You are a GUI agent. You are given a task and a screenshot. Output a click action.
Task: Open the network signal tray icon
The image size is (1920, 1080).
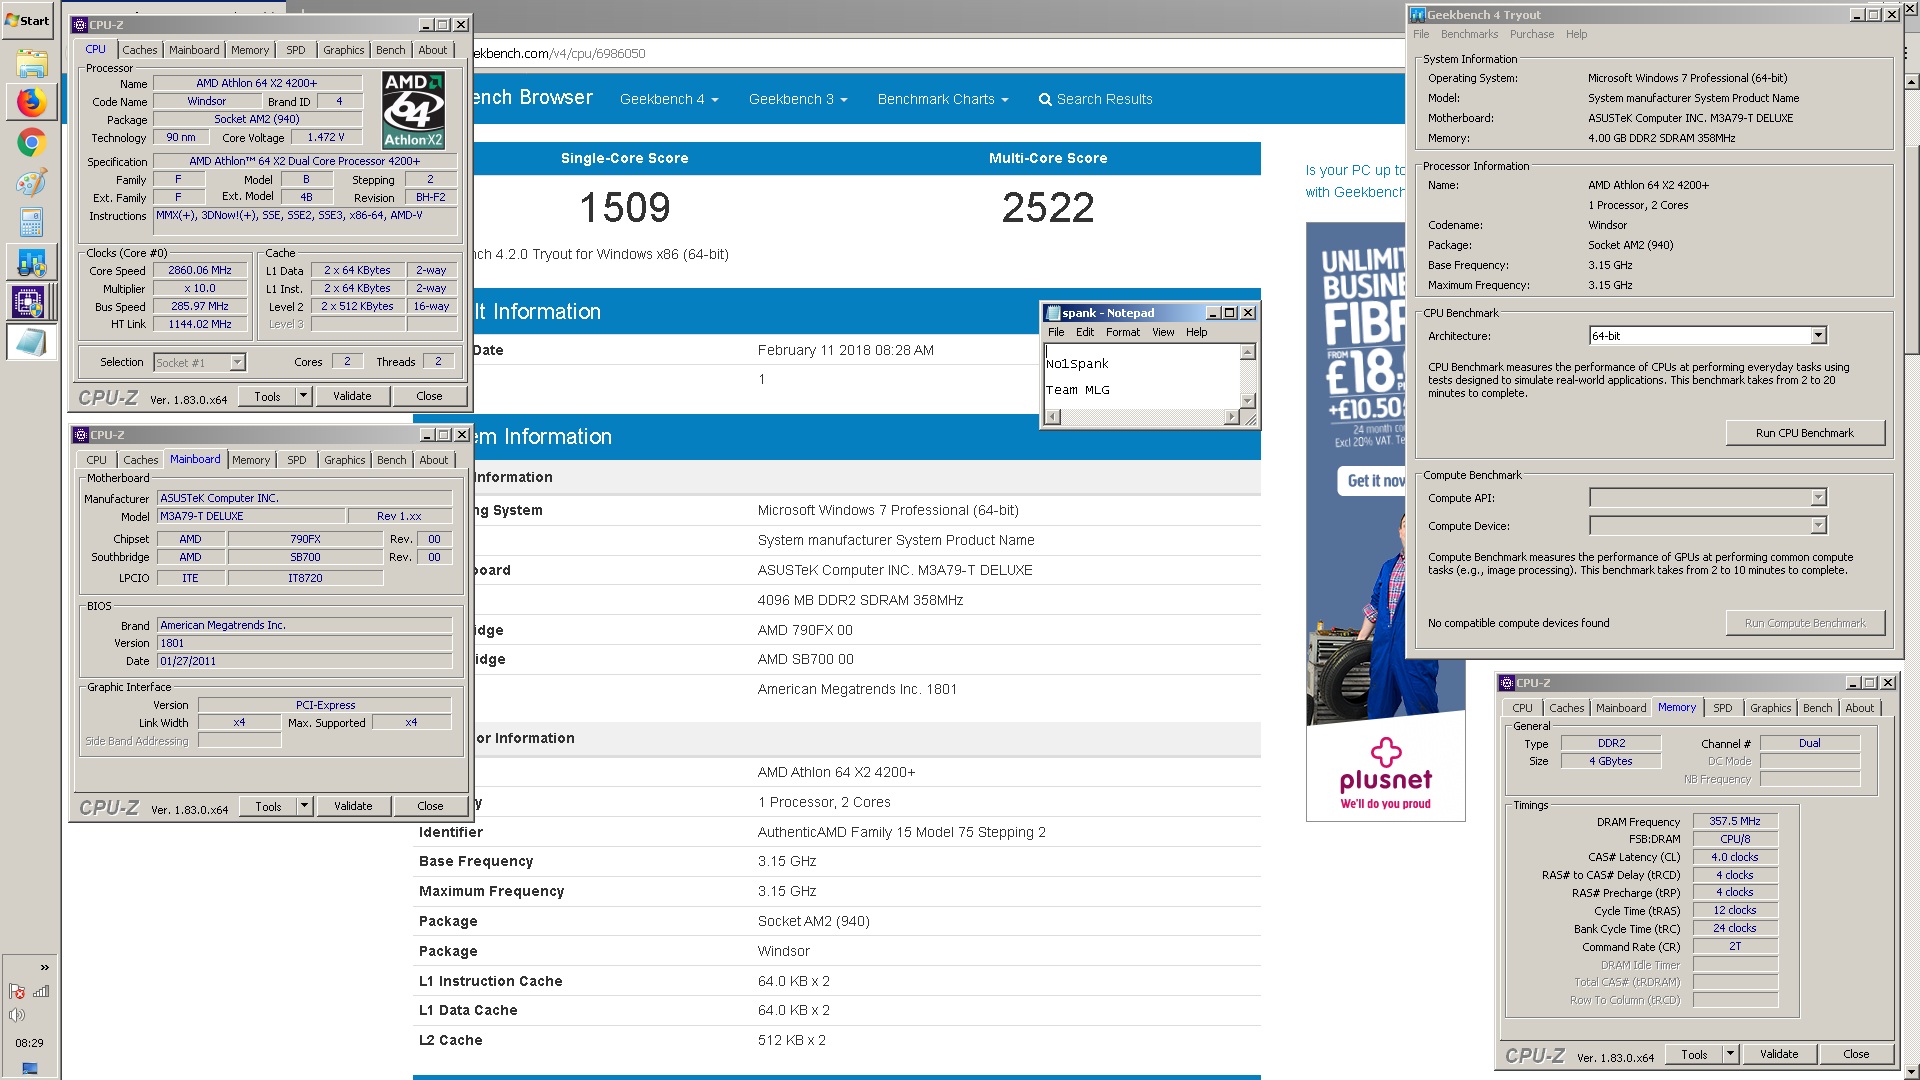pyautogui.click(x=41, y=991)
